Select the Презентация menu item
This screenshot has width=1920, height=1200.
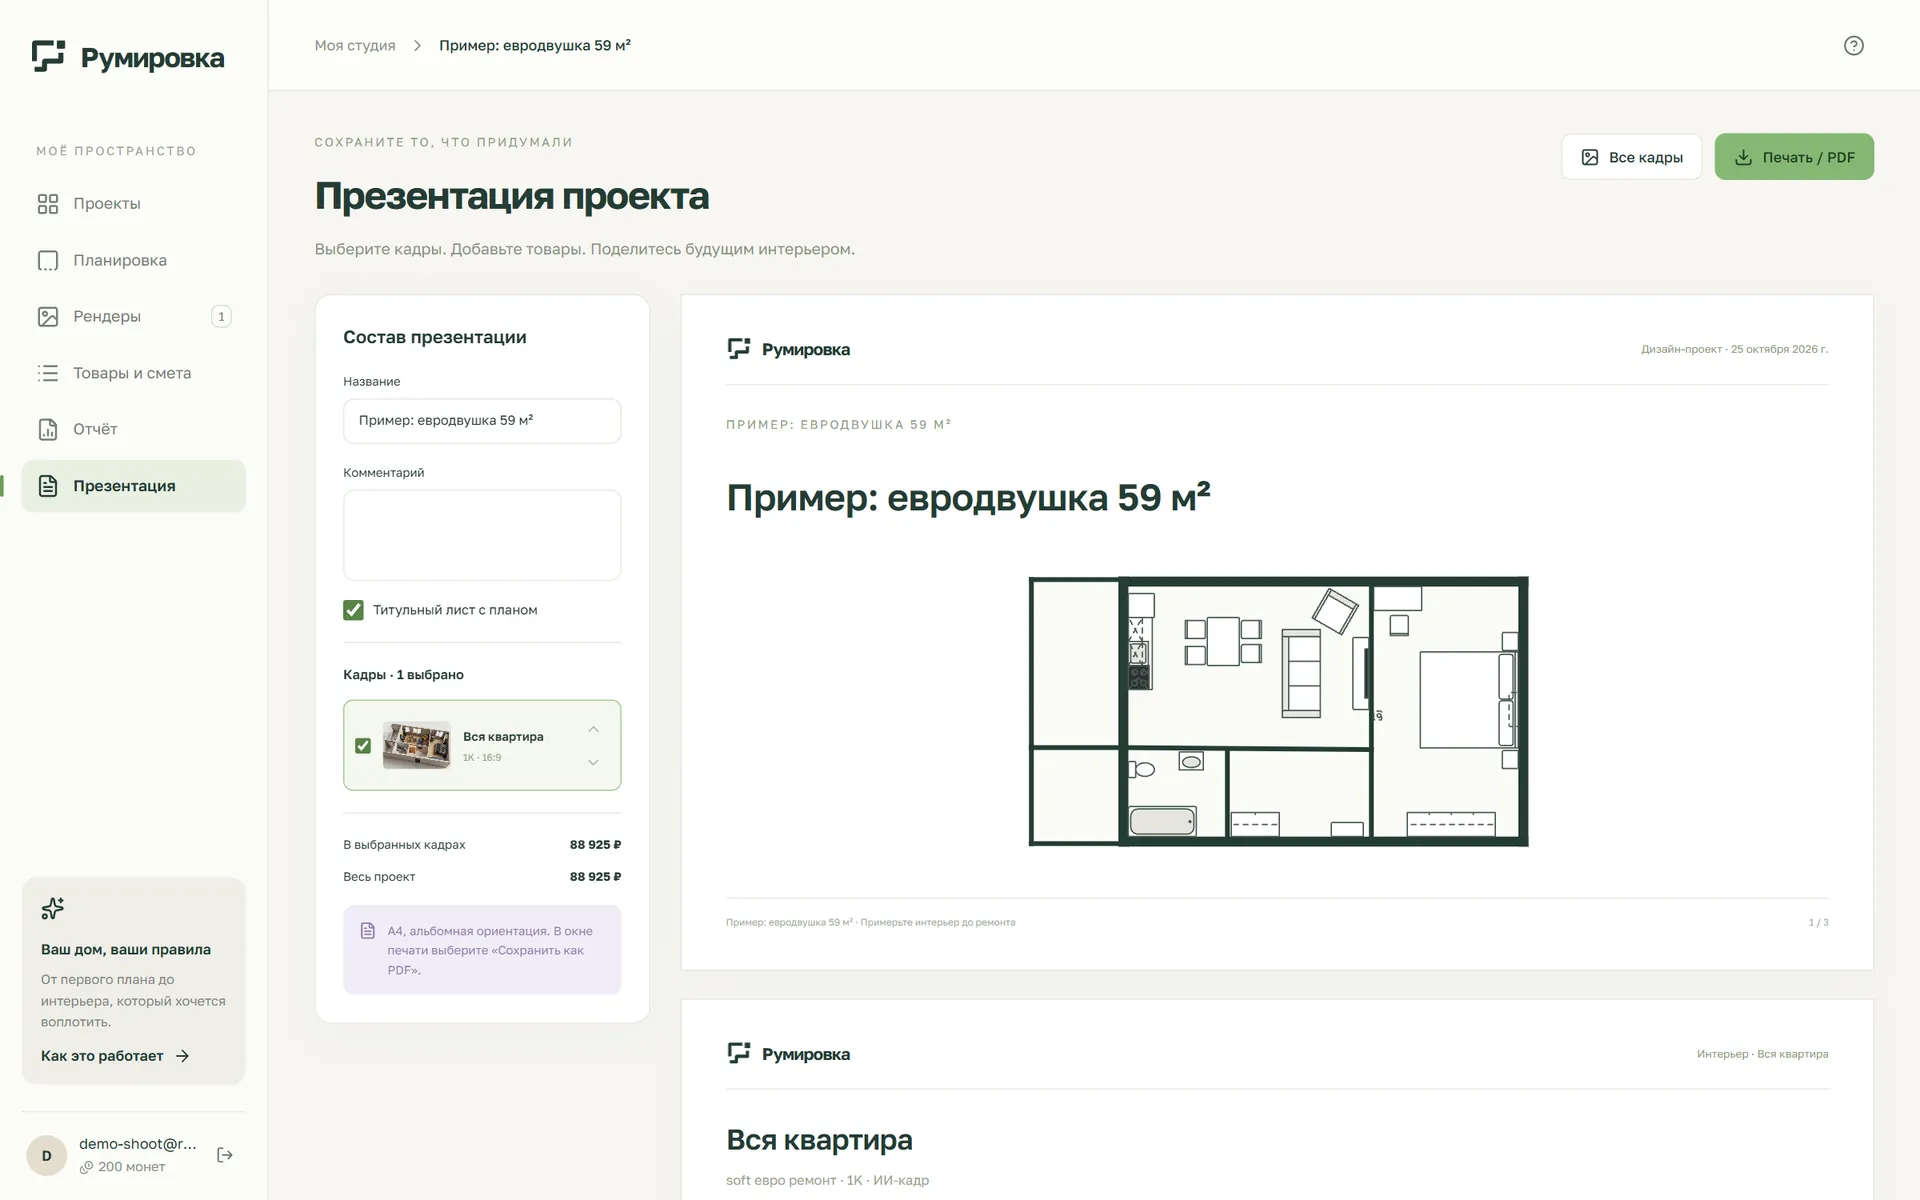click(x=134, y=486)
